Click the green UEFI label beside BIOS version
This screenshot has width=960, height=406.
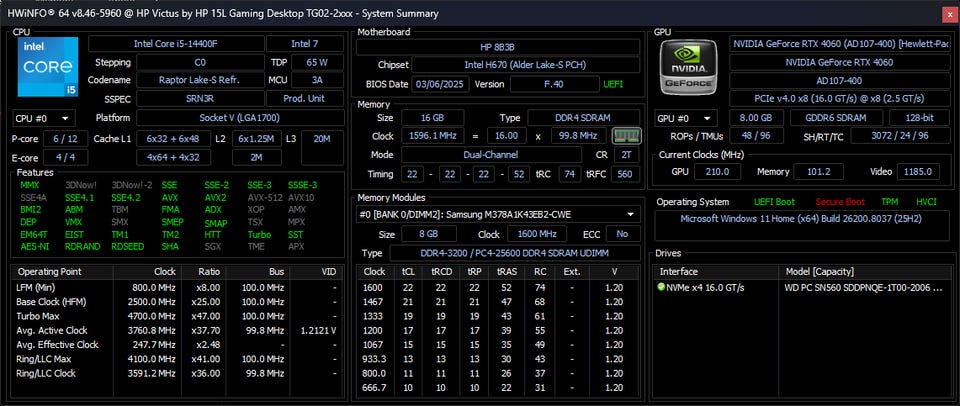click(612, 84)
